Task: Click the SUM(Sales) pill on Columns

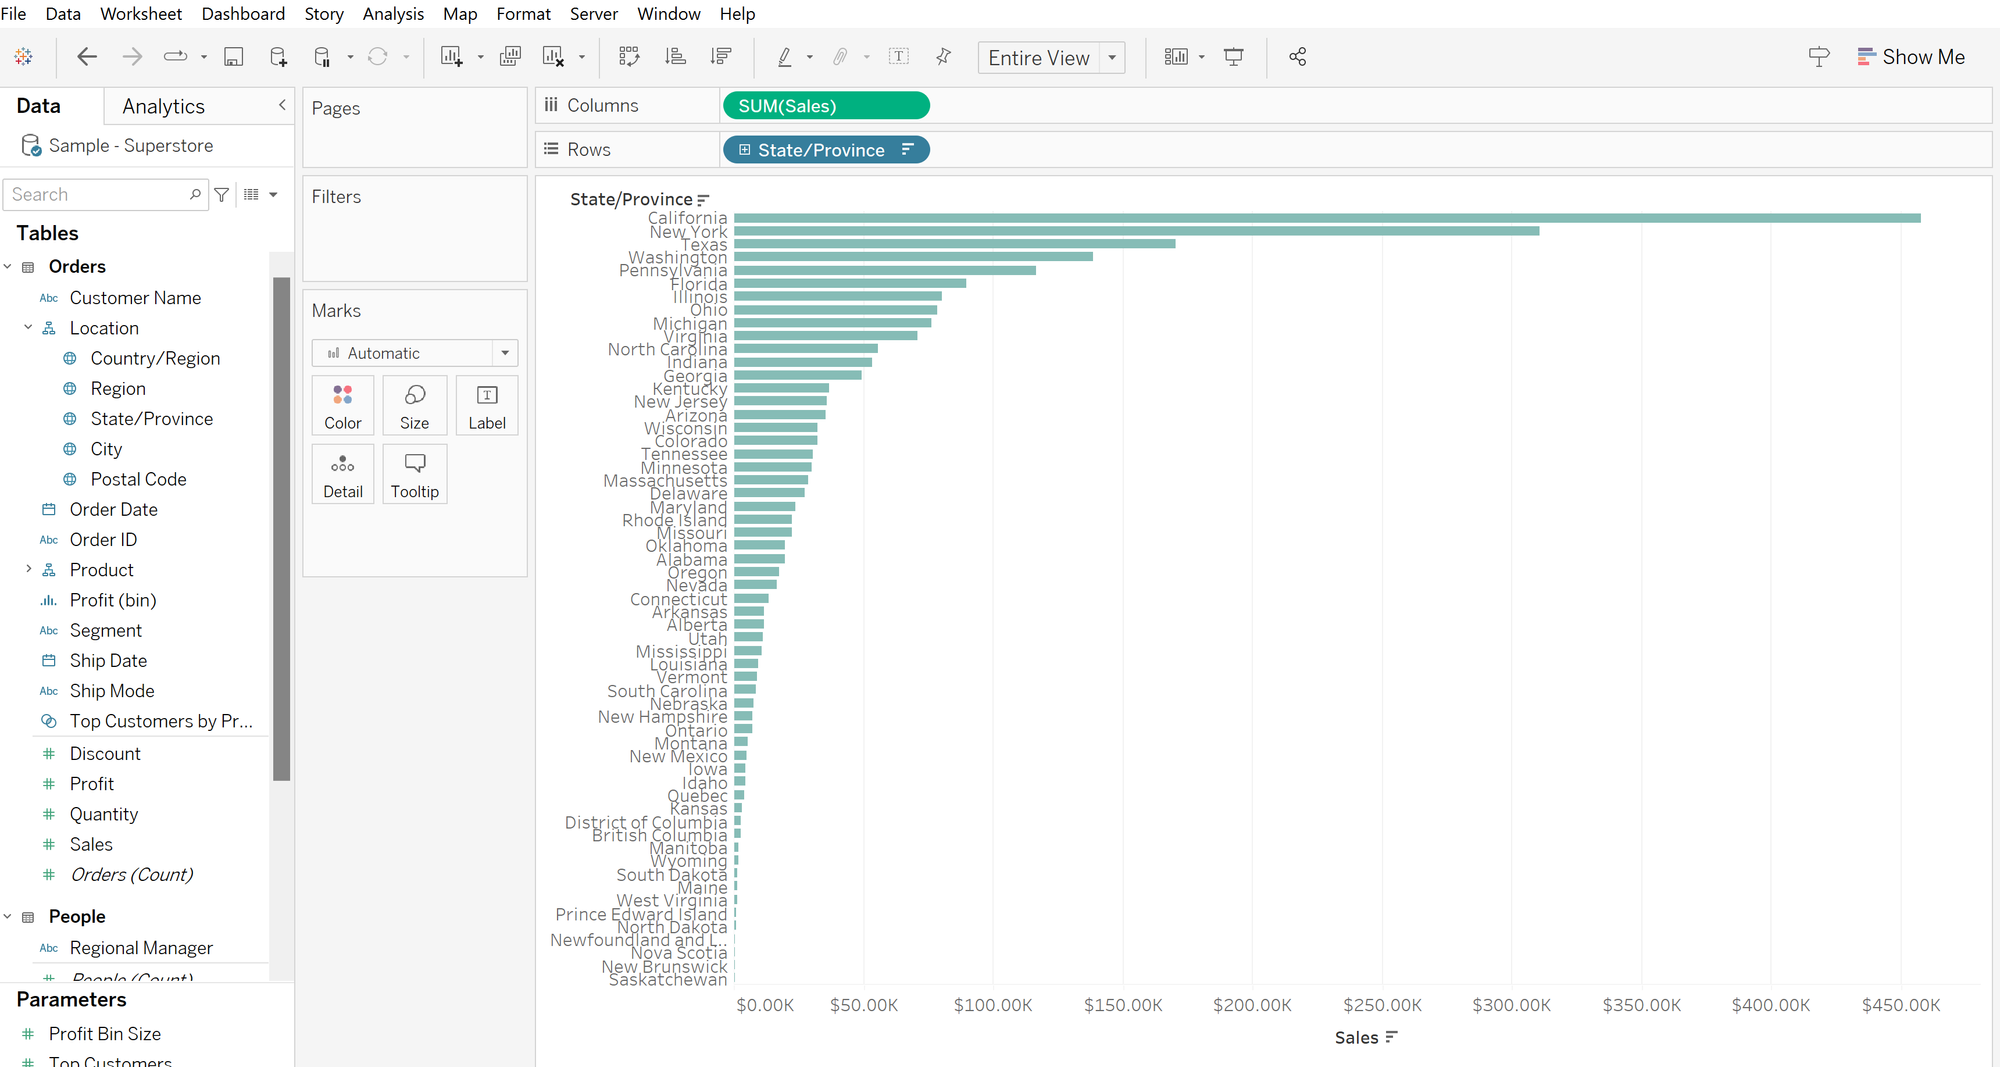Action: coord(825,105)
